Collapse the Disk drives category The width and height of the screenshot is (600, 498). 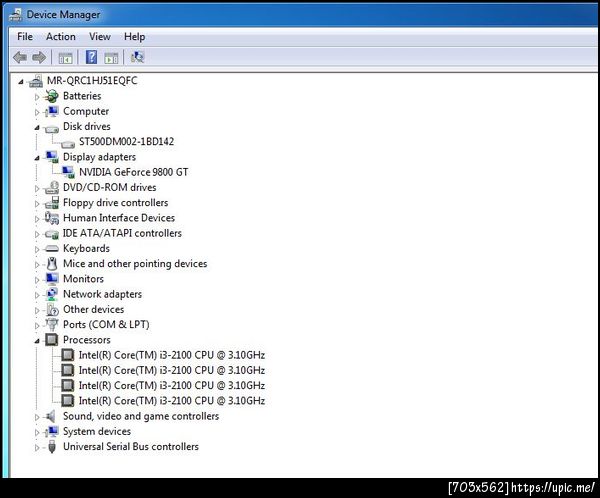[37, 127]
